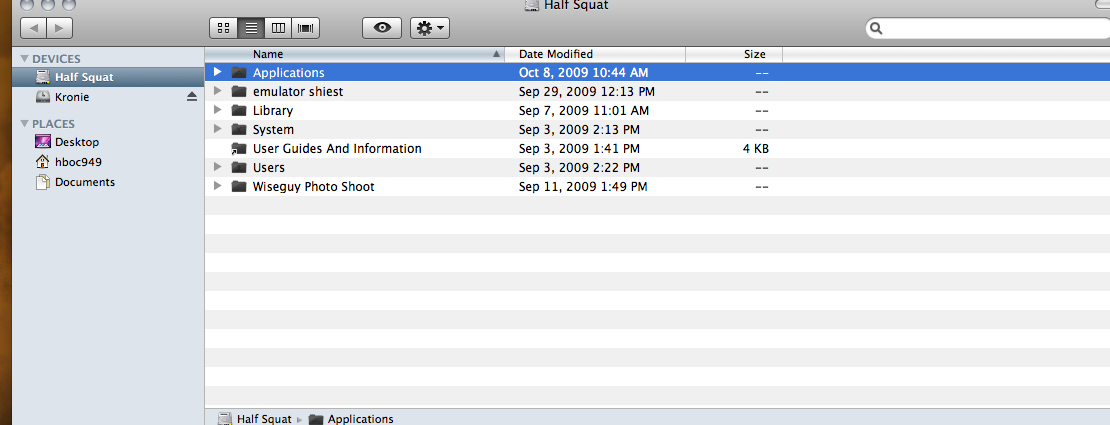Click date Sep 7, 2009 11:01 AM
Image resolution: width=1110 pixels, height=425 pixels.
pyautogui.click(x=584, y=110)
